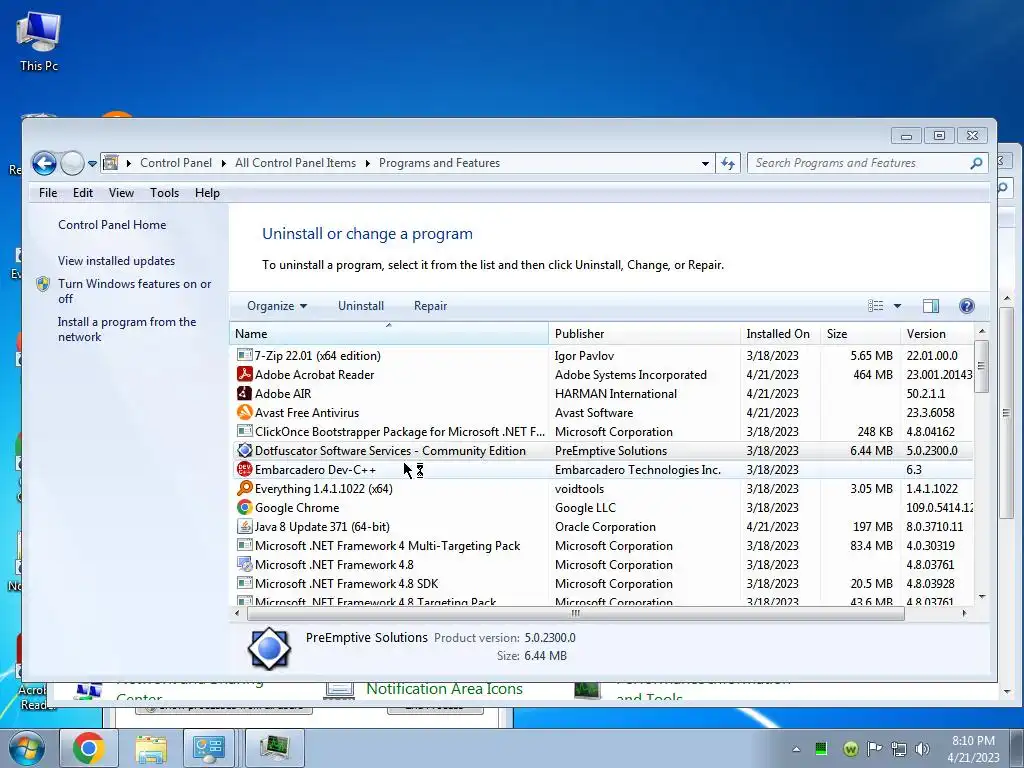Click the ClickOnce Bootstrapper Package icon
1024x768 pixels.
[244, 431]
